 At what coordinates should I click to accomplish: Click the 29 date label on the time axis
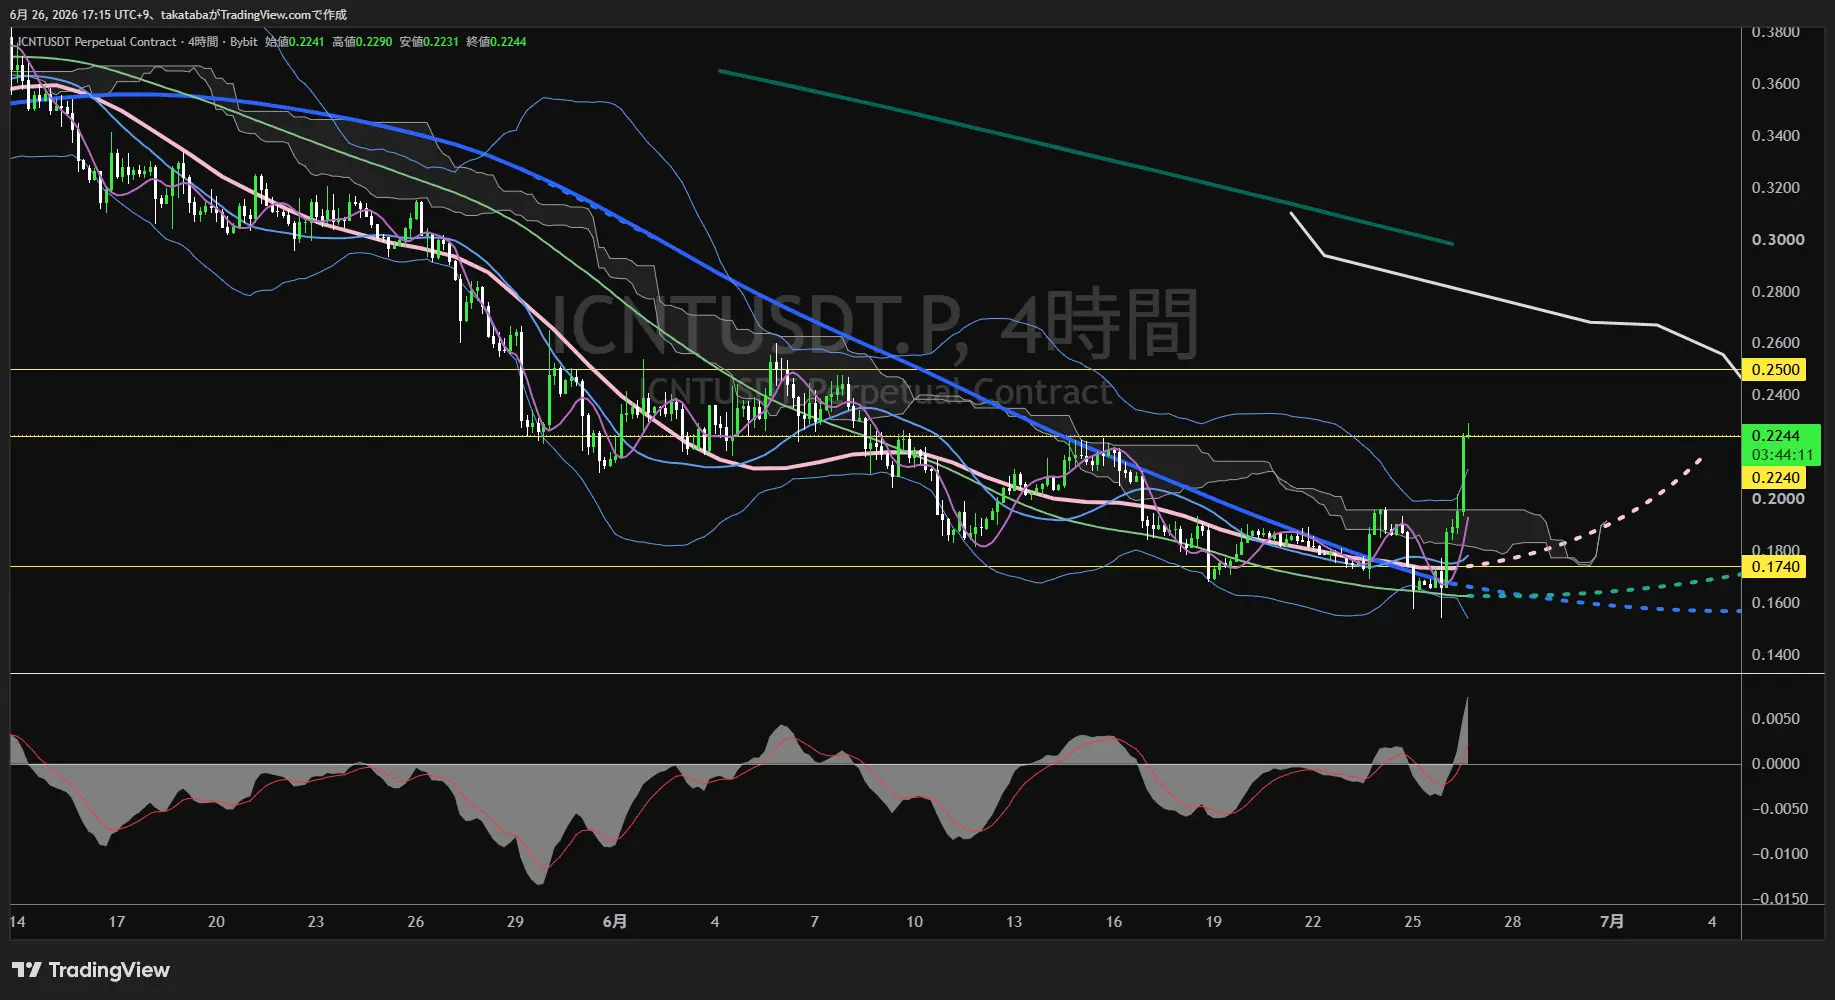click(x=515, y=922)
